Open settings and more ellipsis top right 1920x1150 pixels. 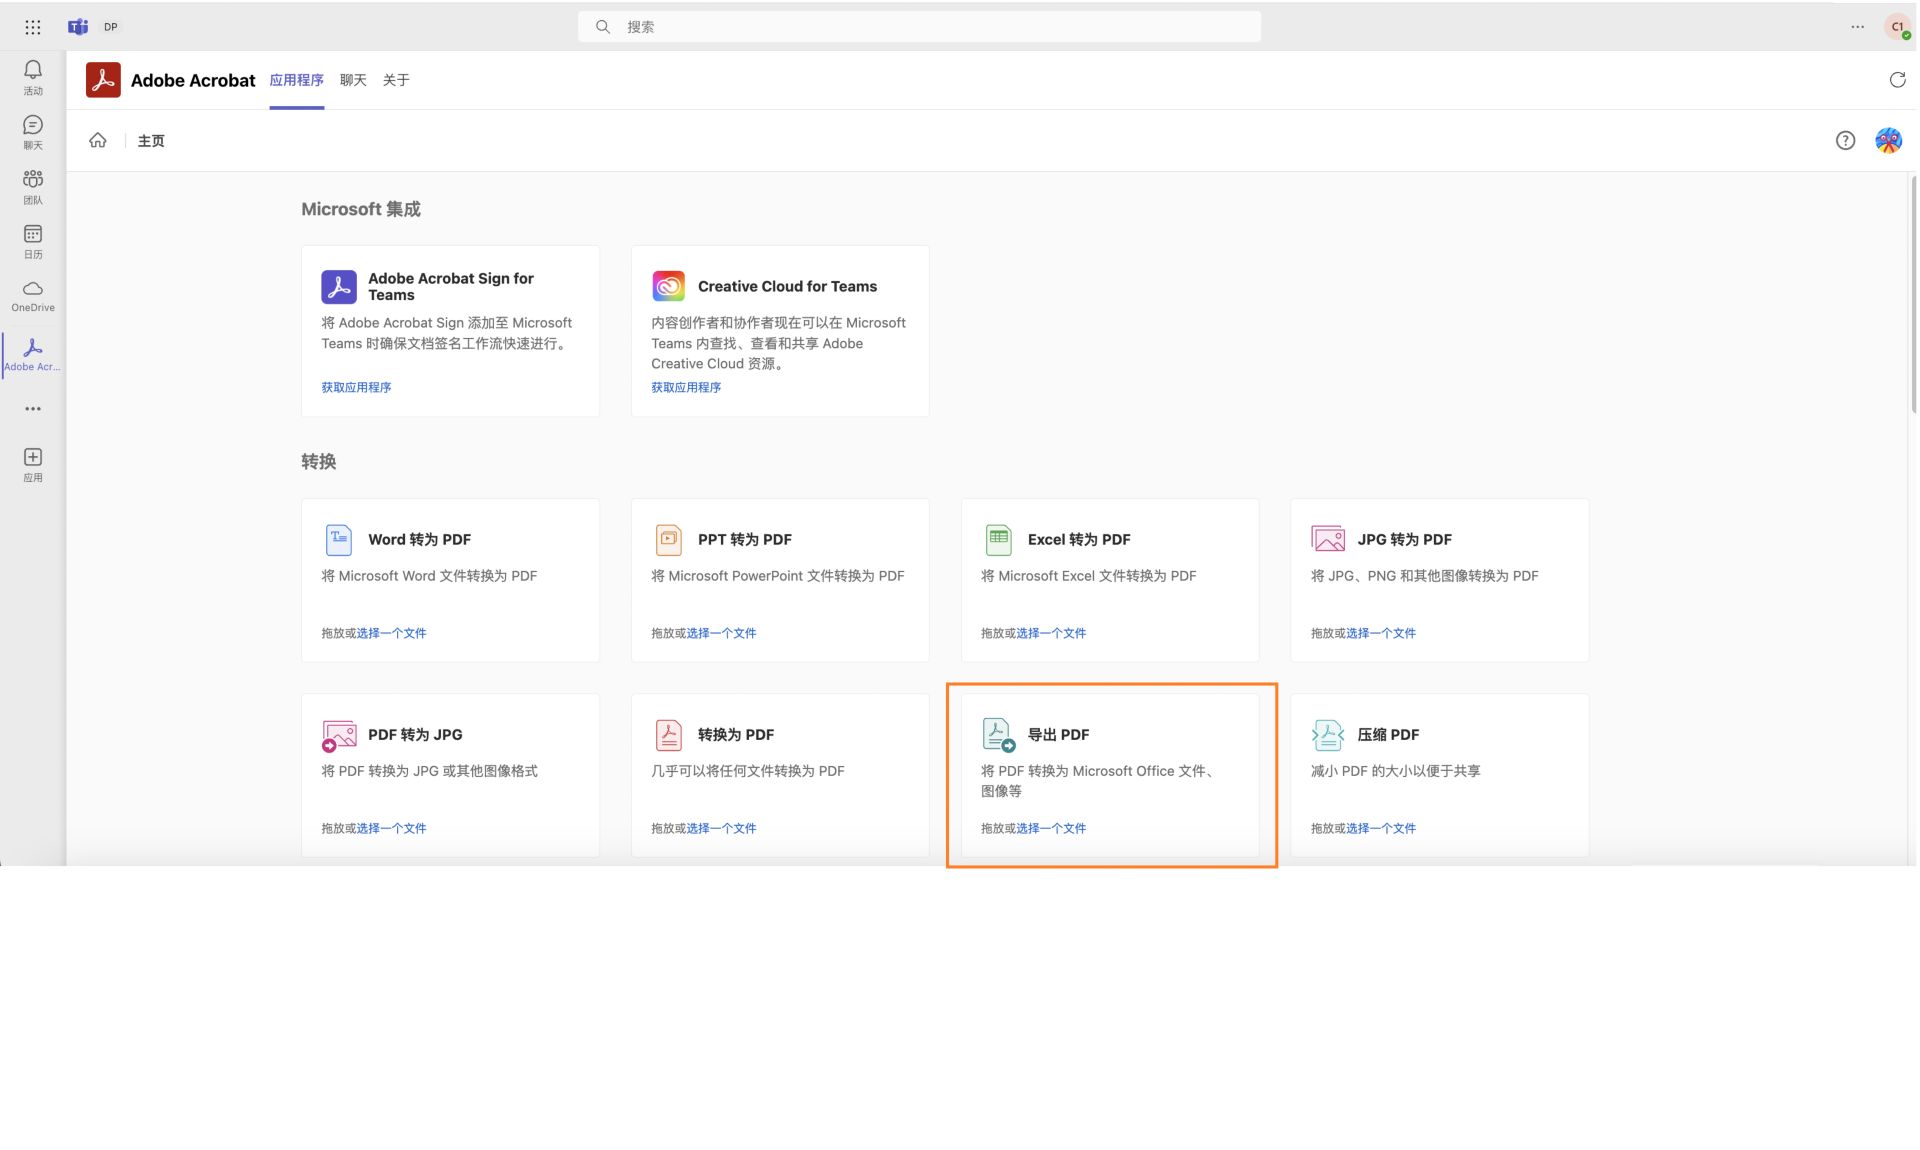click(1857, 27)
